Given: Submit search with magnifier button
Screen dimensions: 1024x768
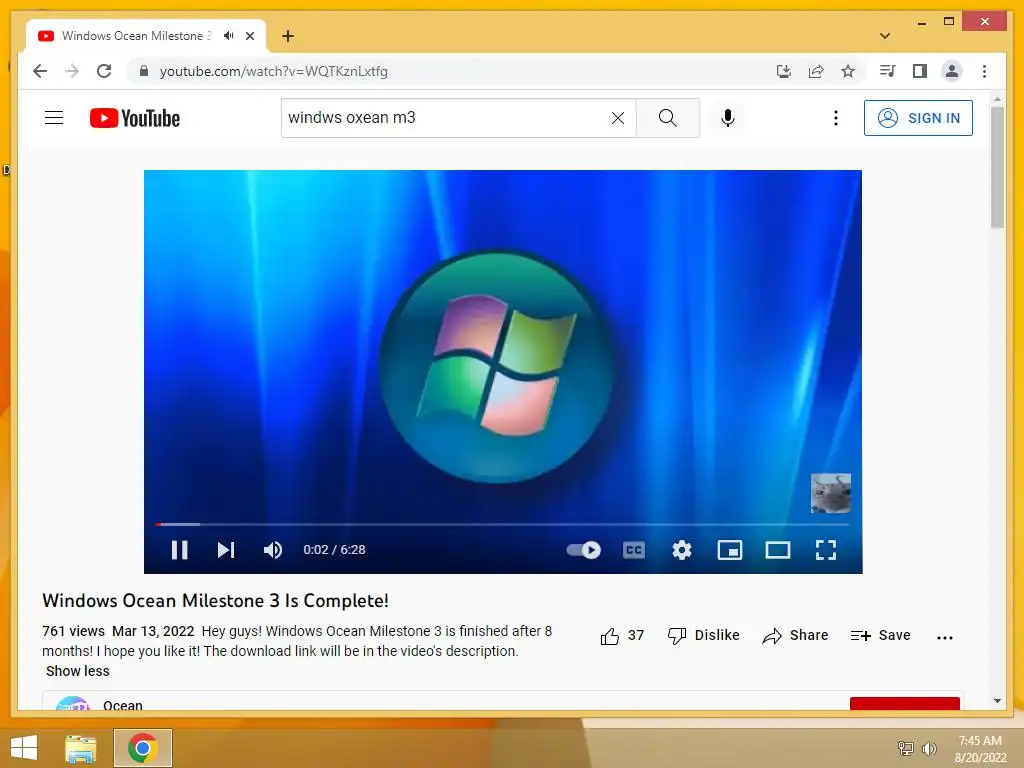Looking at the screenshot, I should [667, 118].
